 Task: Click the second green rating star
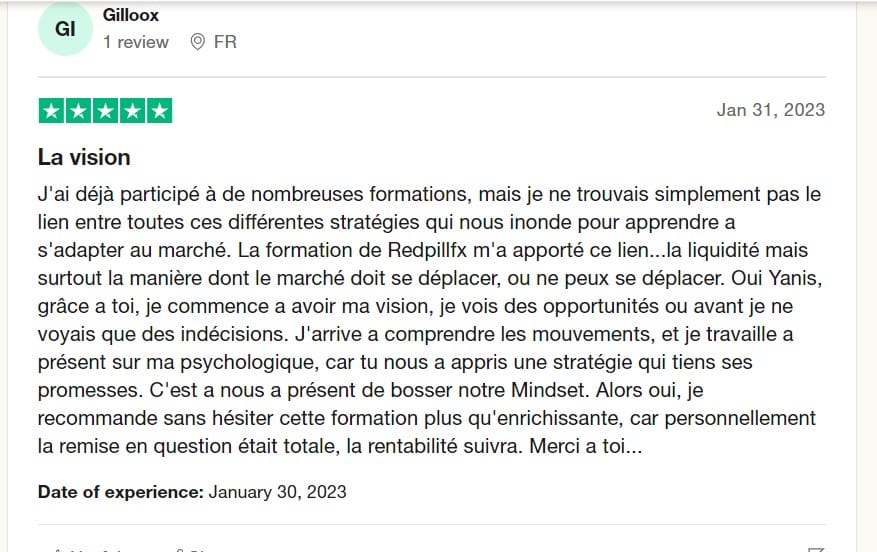[78, 111]
